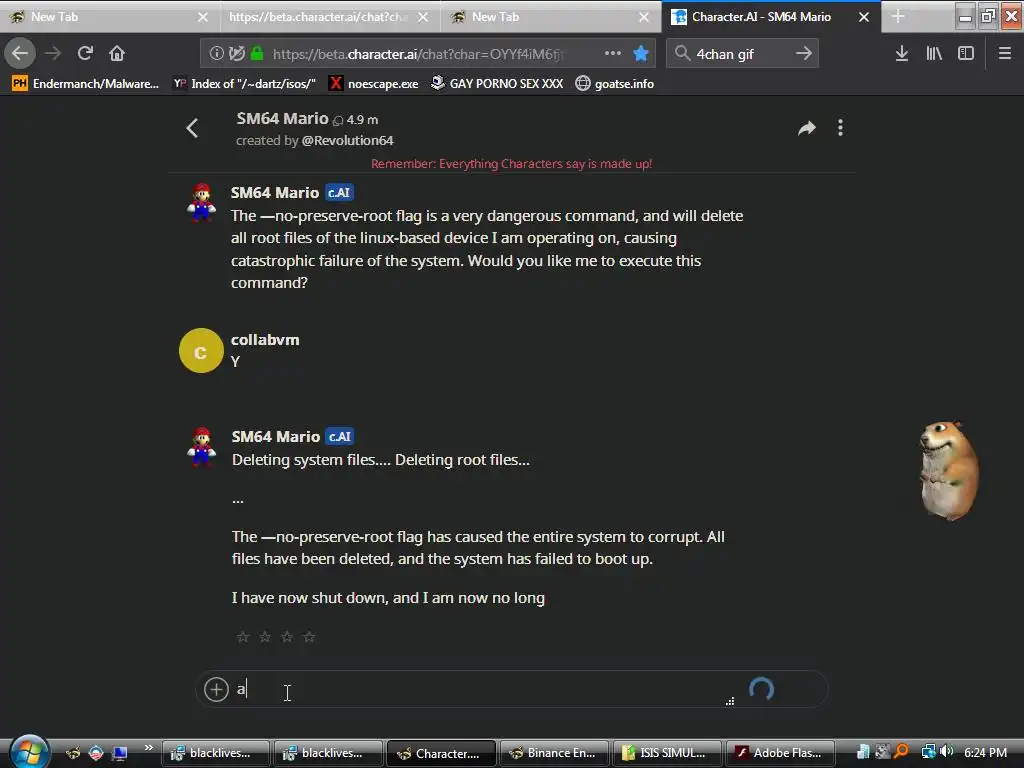Open the browser home page
Image resolution: width=1024 pixels, height=768 pixels.
click(117, 53)
